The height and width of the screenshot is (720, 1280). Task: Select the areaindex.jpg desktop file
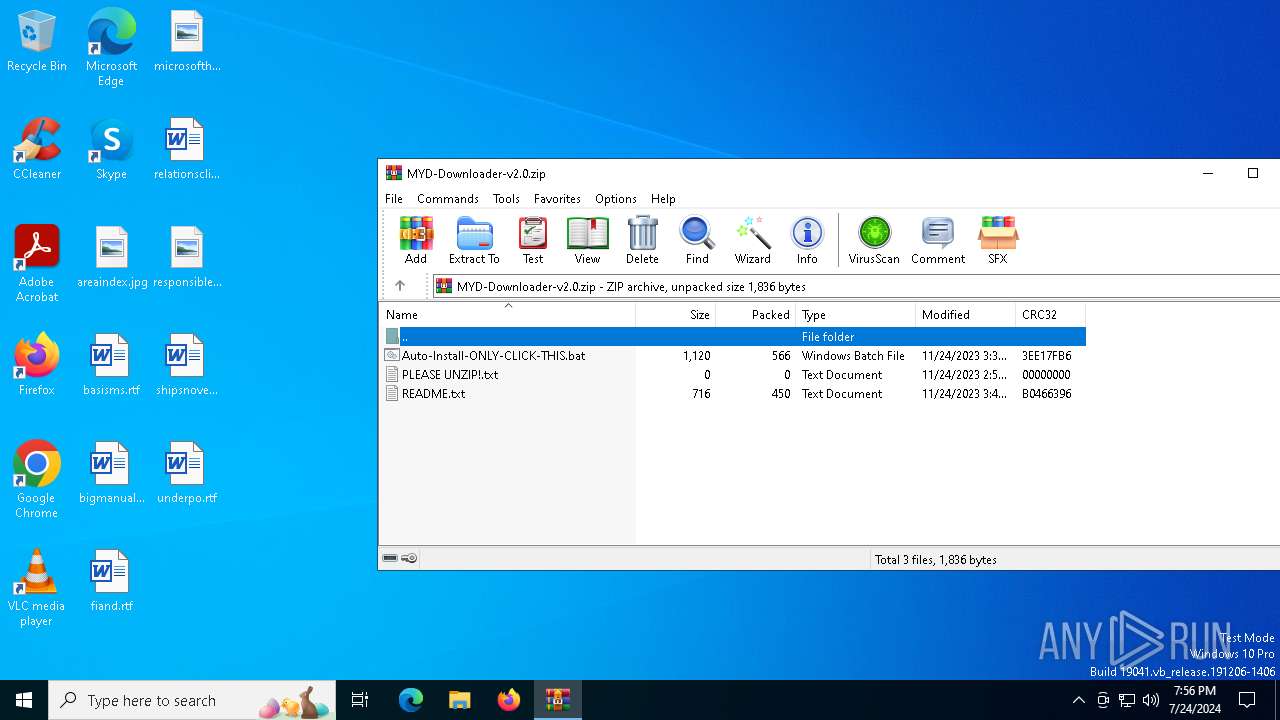point(112,258)
